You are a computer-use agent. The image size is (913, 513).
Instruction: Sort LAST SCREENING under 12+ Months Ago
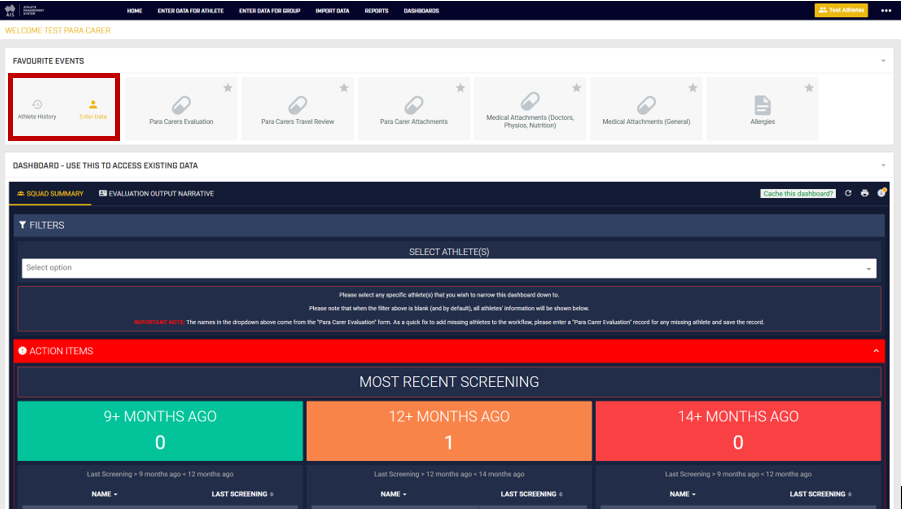coord(532,494)
